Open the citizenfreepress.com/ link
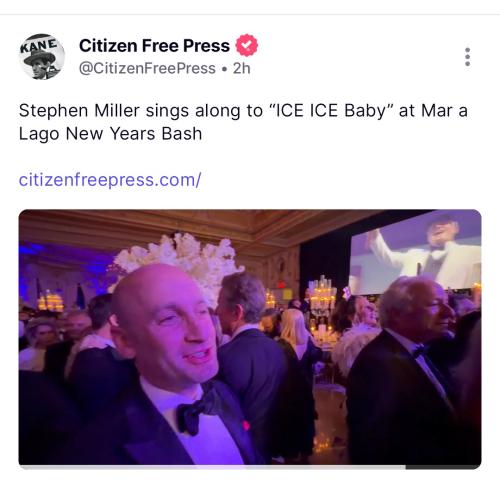Screen dimensions: 500x488 110,180
